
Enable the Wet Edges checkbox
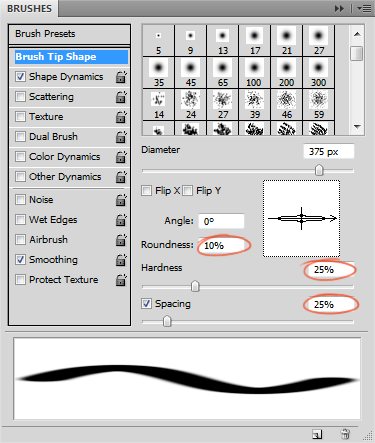pyautogui.click(x=20, y=220)
